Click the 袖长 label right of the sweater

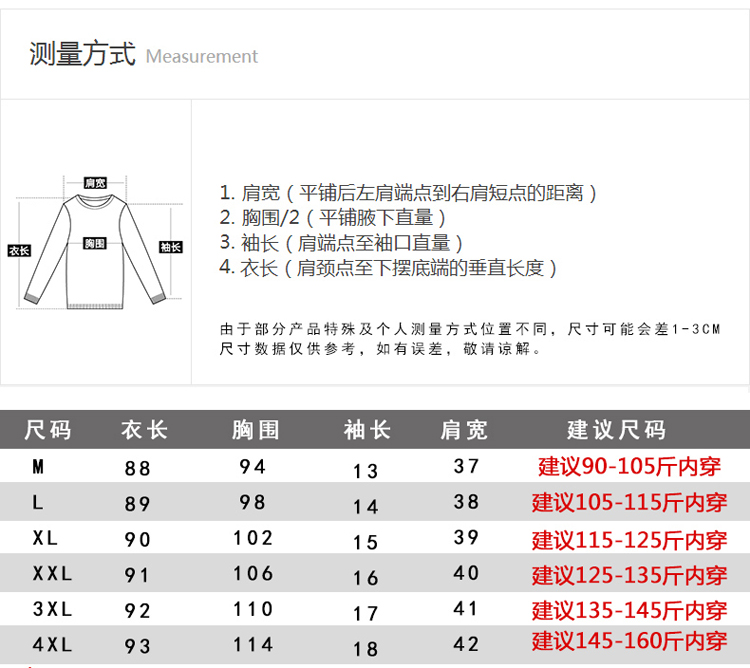point(171,247)
